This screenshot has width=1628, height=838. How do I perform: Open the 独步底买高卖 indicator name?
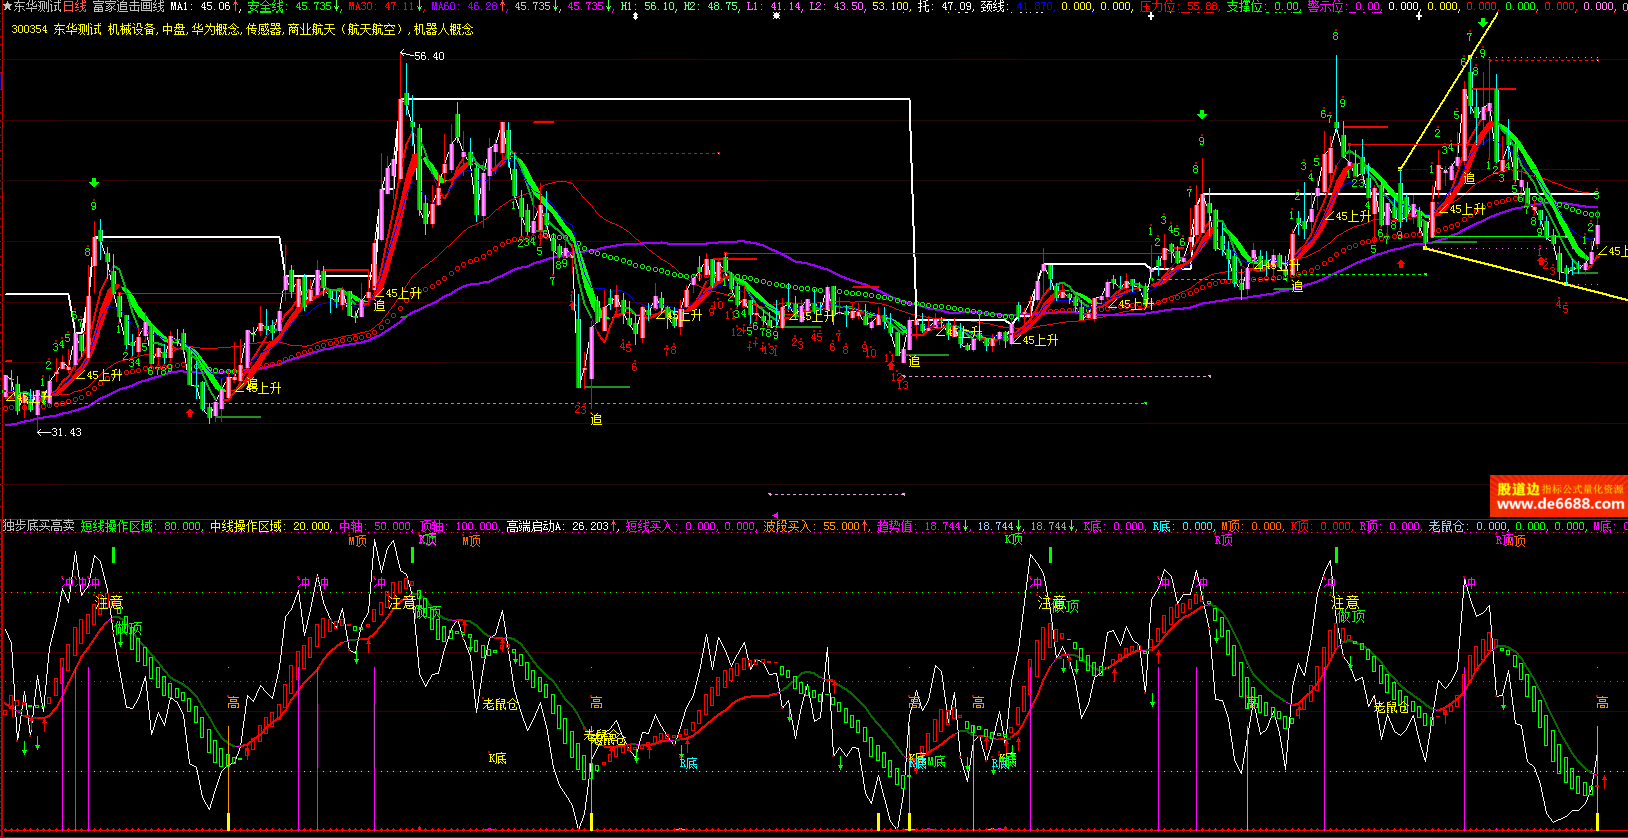click(x=38, y=526)
